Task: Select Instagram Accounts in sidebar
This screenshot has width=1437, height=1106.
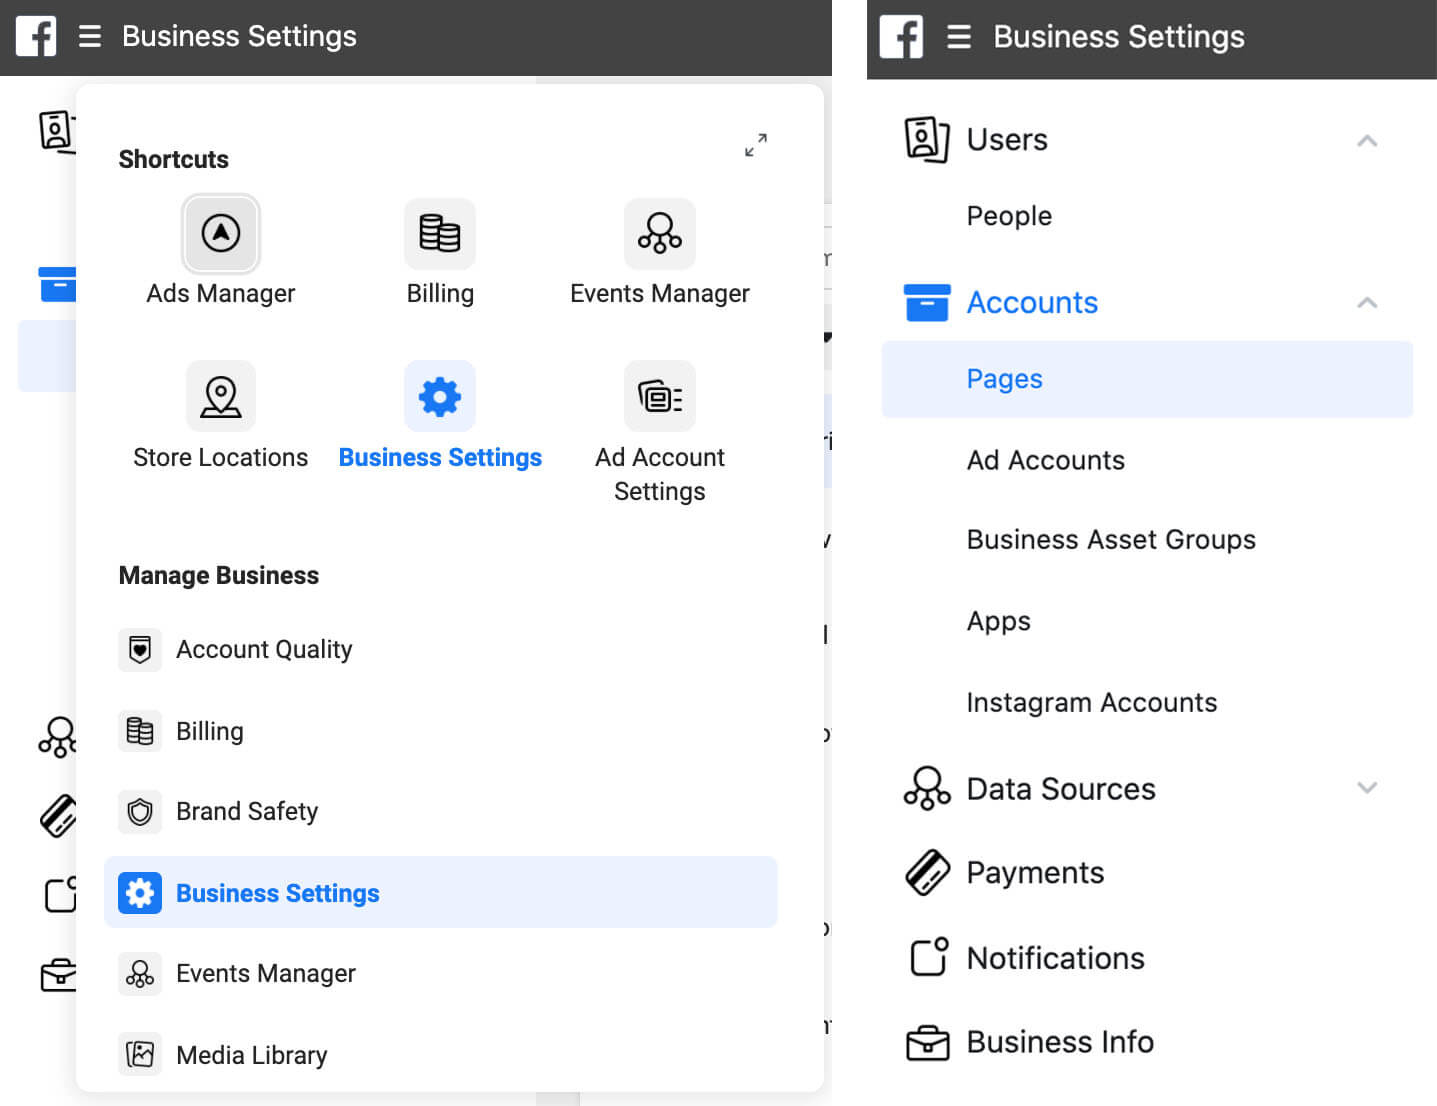Action: click(x=1091, y=702)
